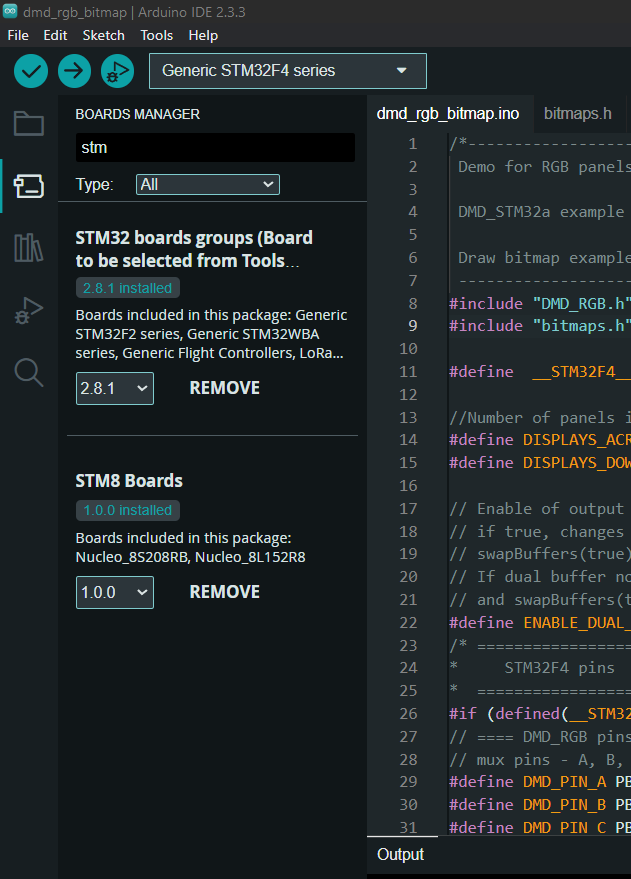631x879 pixels.
Task: Remove the STM8 Boards package
Action: pos(224,592)
